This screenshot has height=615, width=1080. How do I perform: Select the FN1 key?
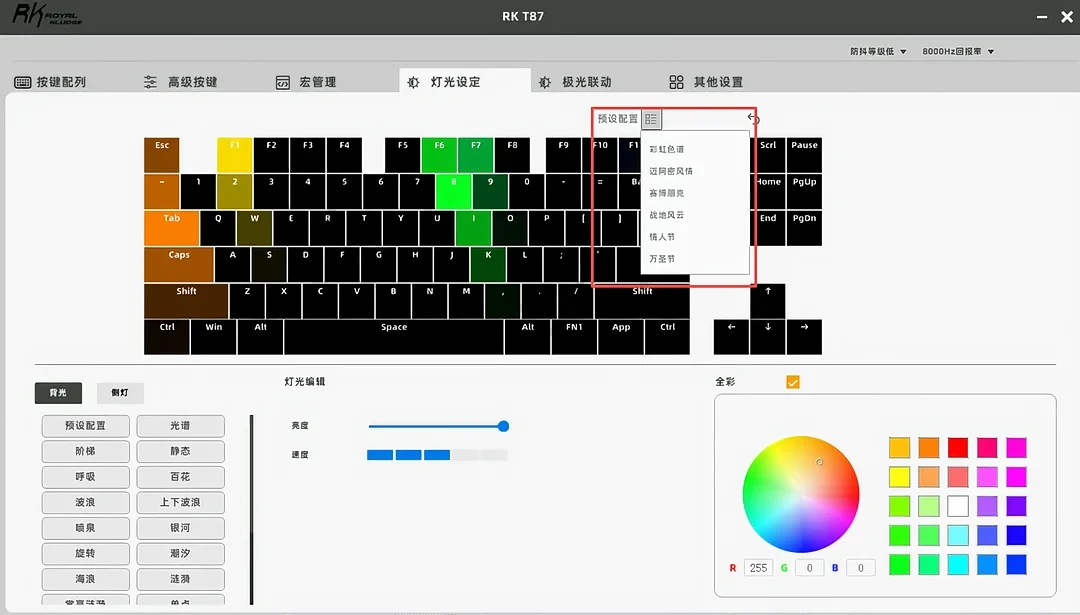click(x=574, y=337)
